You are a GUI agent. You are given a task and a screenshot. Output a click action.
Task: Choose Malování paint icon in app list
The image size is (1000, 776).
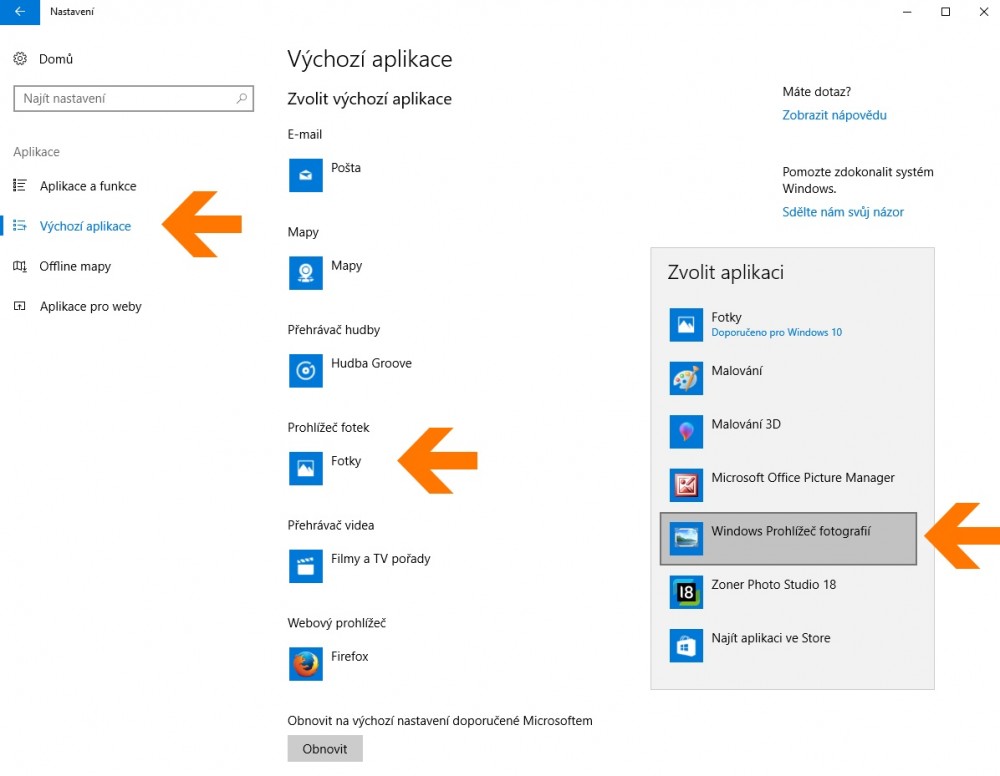686,378
